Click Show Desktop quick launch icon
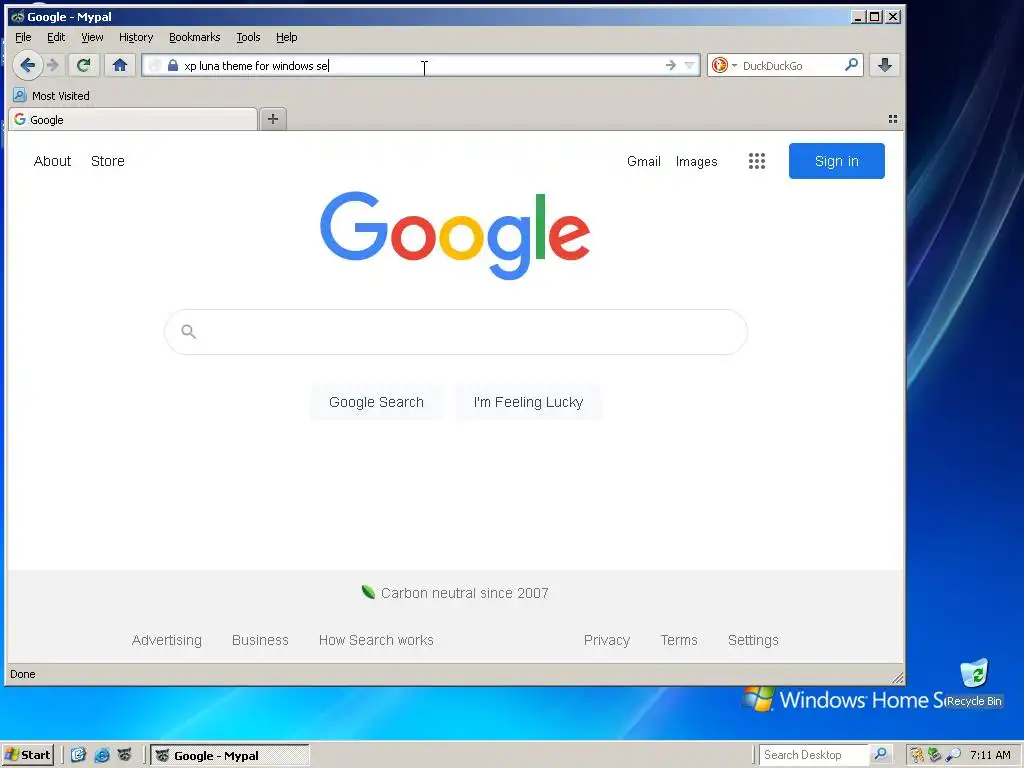This screenshot has width=1024, height=768. pyautogui.click(x=78, y=755)
